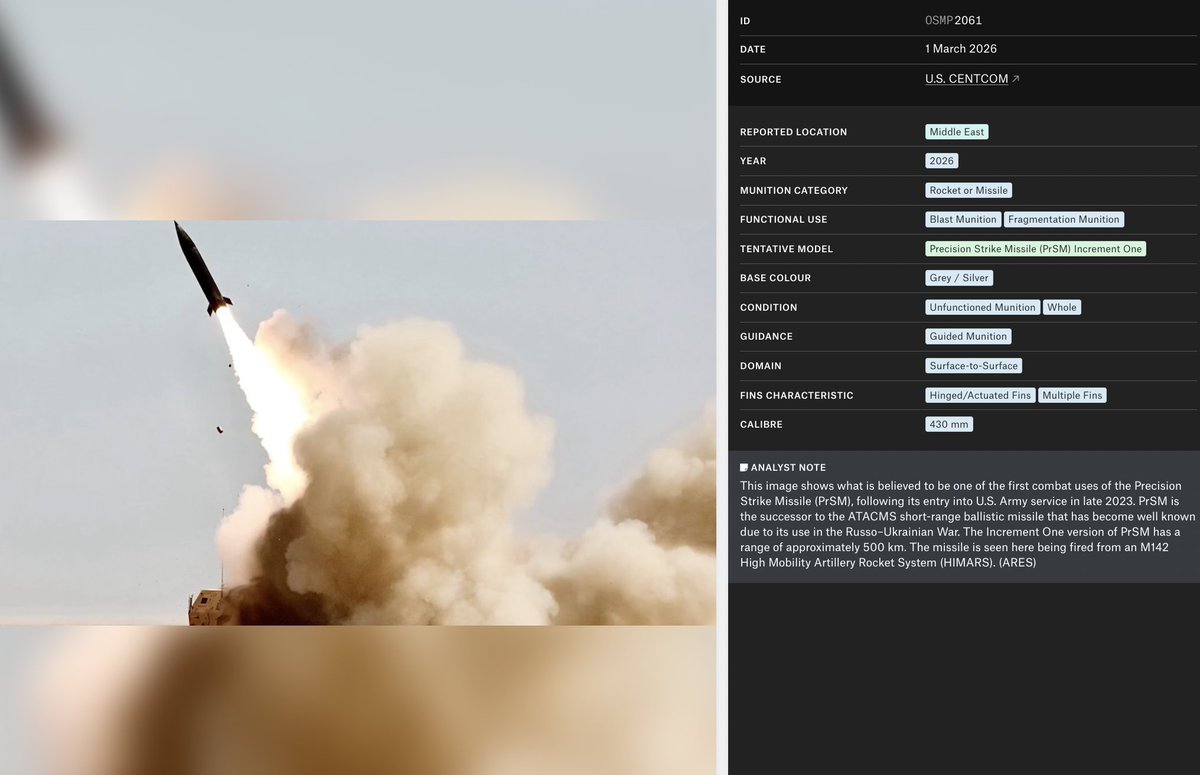The height and width of the screenshot is (775, 1200).
Task: Select the Guided Munition guidance tag
Action: tap(967, 336)
